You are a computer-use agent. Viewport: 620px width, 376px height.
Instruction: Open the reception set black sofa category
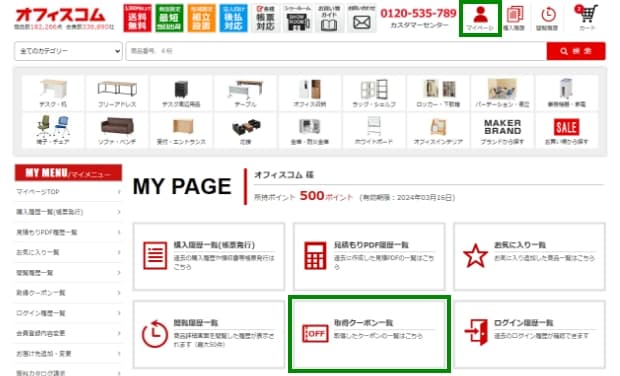(246, 130)
